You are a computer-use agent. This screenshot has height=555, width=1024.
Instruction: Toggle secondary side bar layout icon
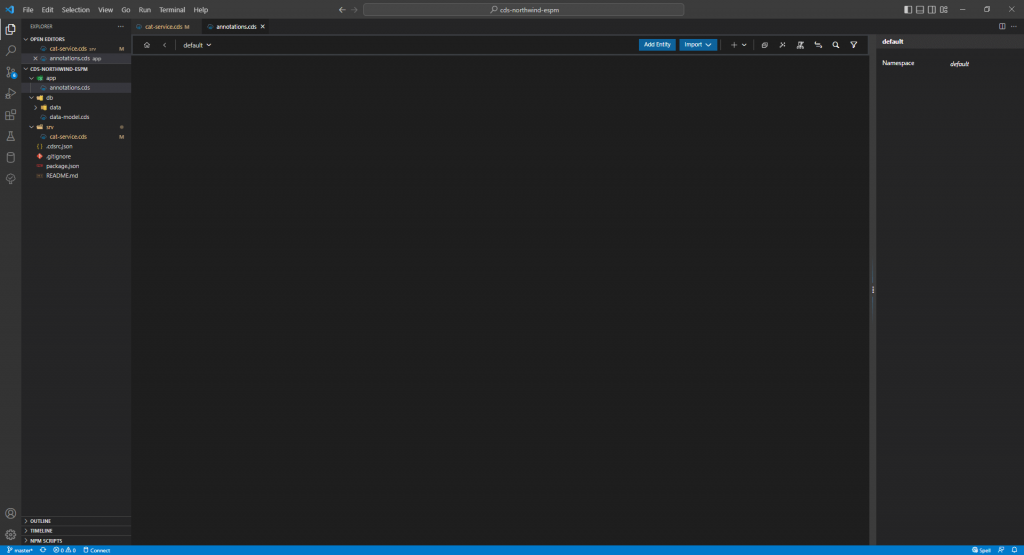pos(932,10)
